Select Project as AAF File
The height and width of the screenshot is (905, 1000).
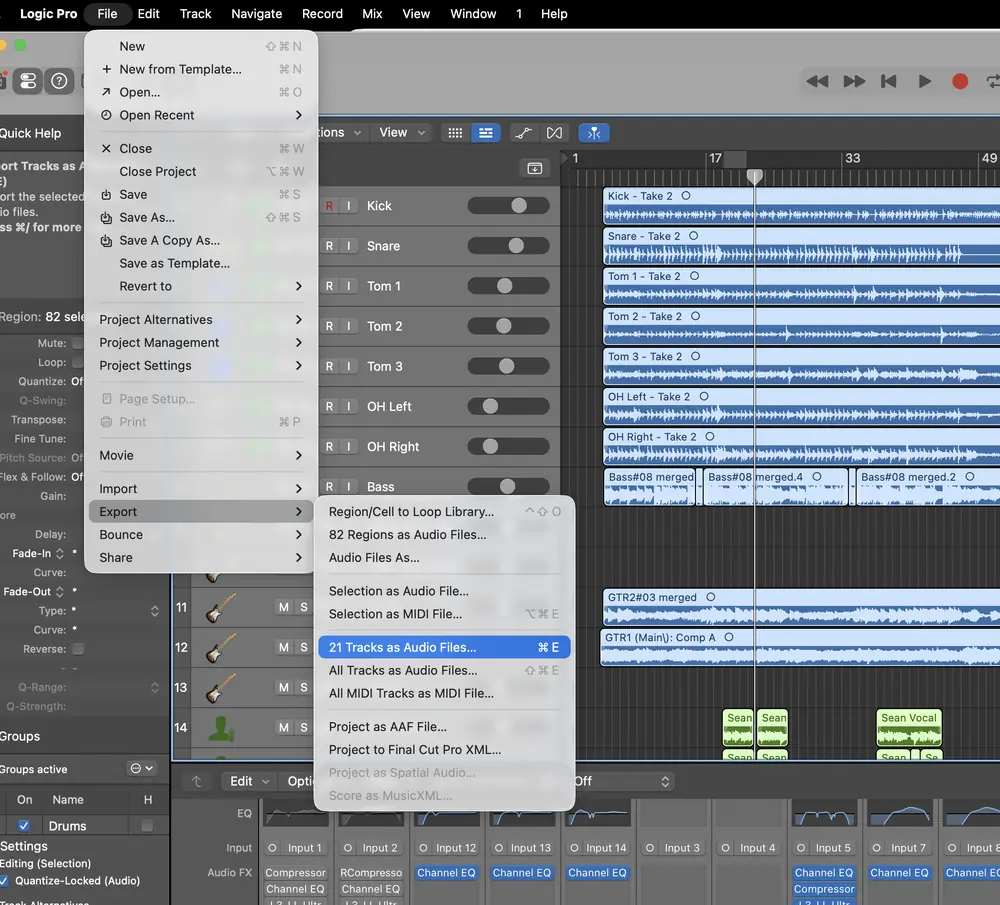point(444,727)
